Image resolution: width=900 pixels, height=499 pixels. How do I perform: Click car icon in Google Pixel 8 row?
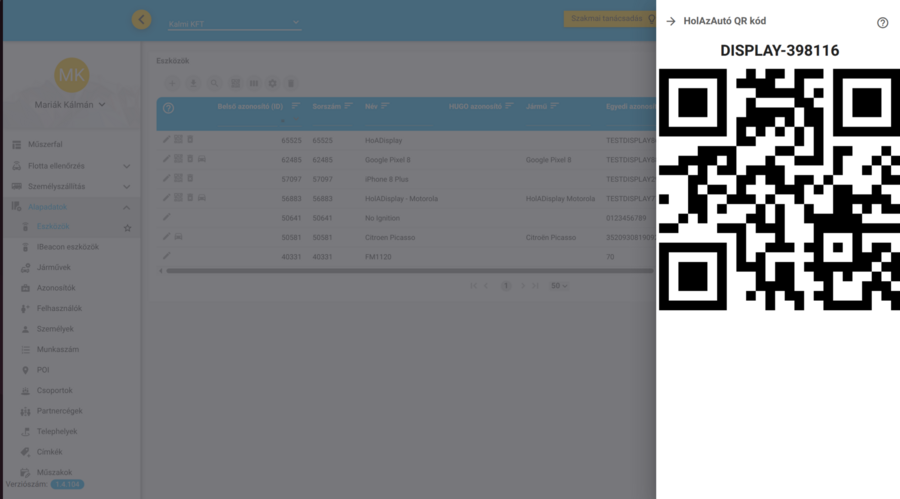coord(201,158)
